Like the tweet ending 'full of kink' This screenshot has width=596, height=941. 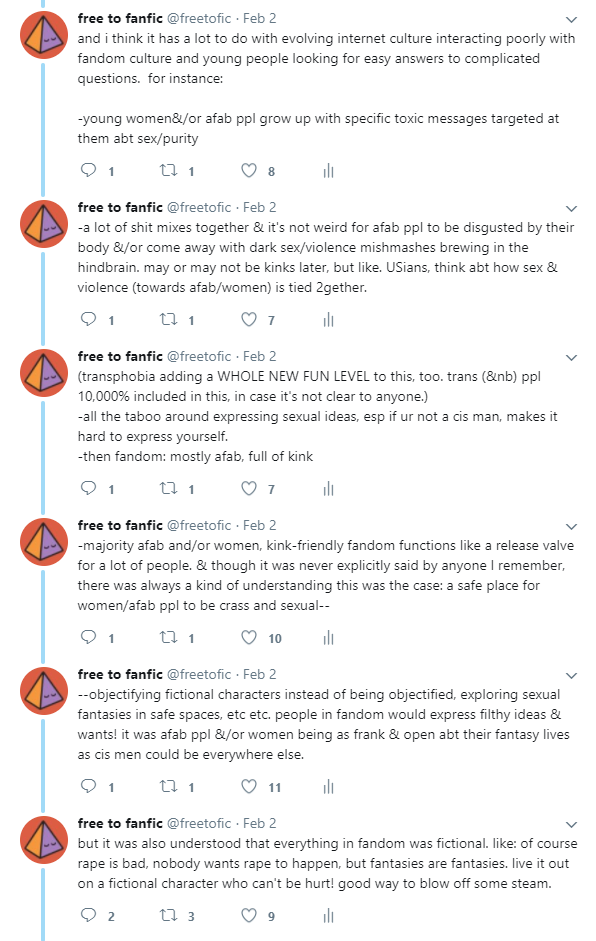(249, 489)
